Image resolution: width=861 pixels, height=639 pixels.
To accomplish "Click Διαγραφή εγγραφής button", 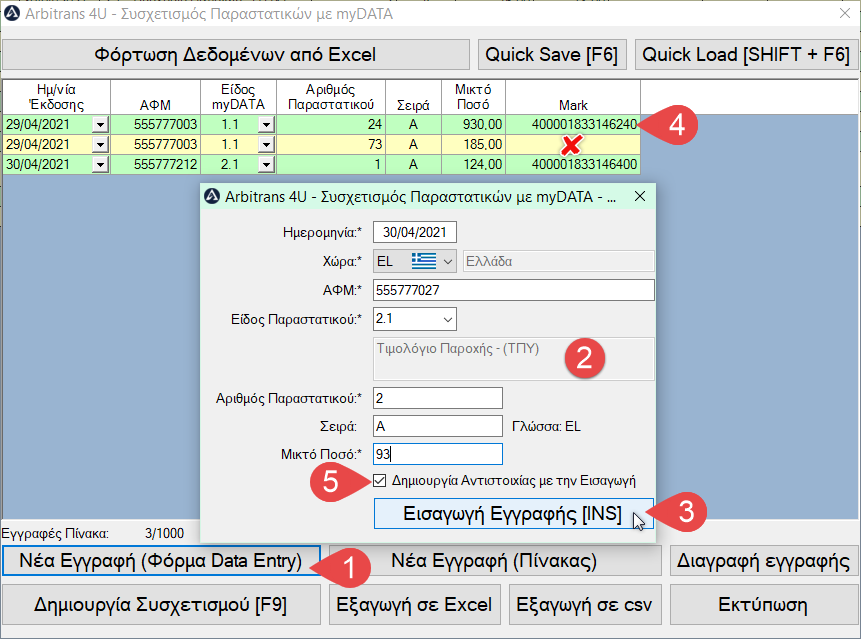I will [x=763, y=560].
